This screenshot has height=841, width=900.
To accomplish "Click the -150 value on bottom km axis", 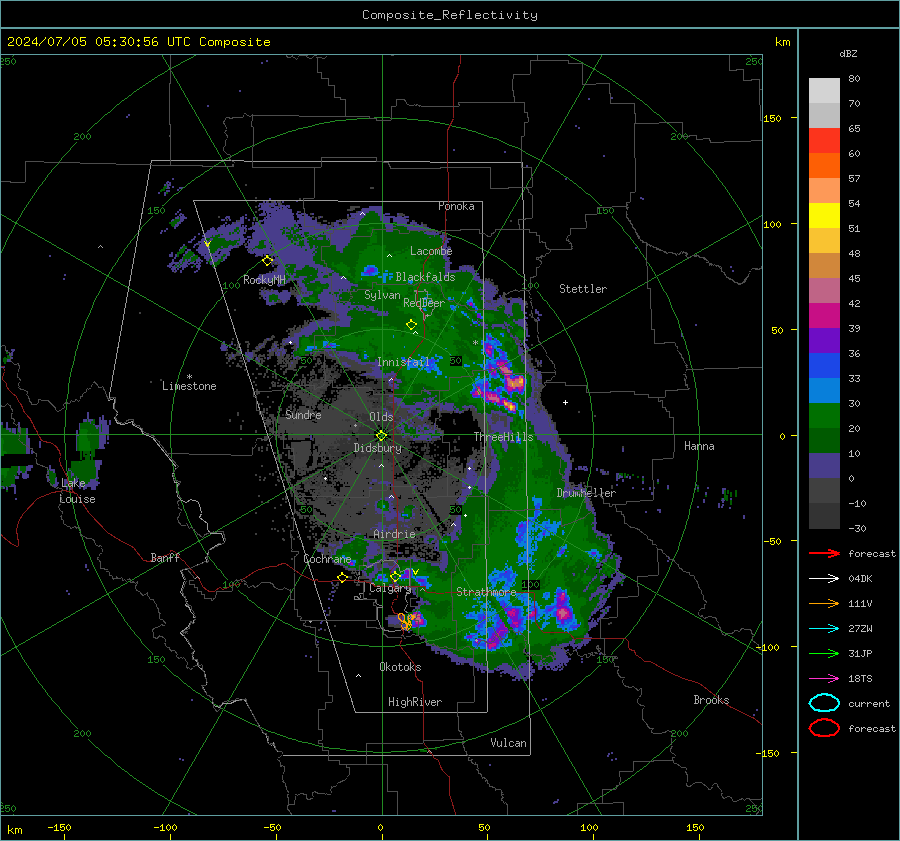I will (x=59, y=827).
